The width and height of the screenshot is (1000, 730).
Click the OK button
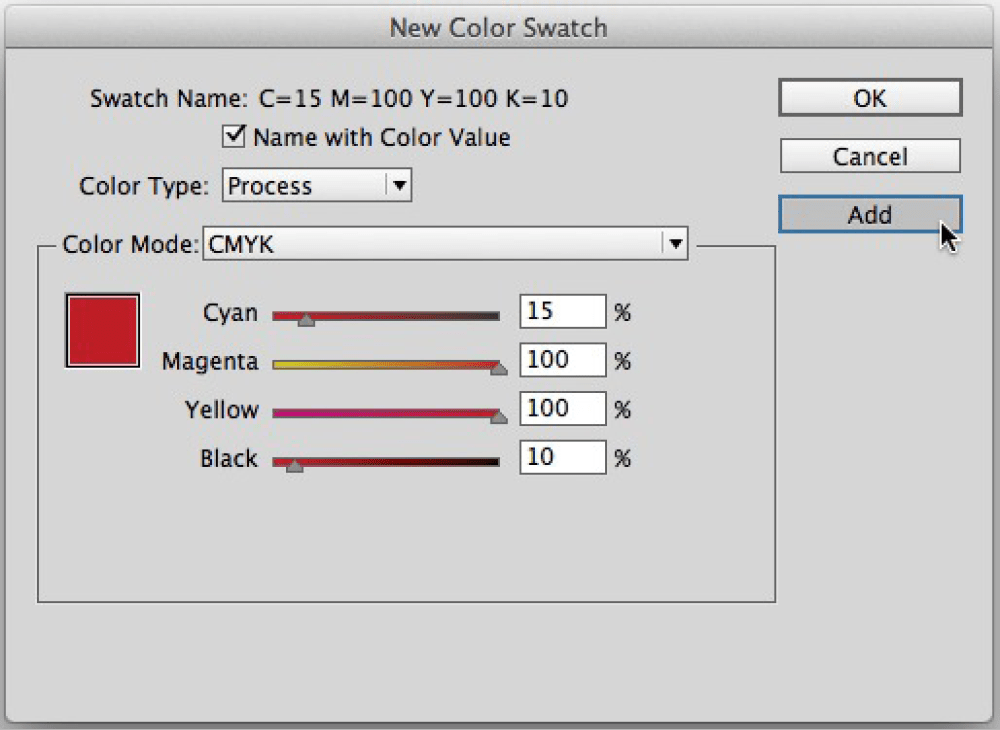click(869, 98)
